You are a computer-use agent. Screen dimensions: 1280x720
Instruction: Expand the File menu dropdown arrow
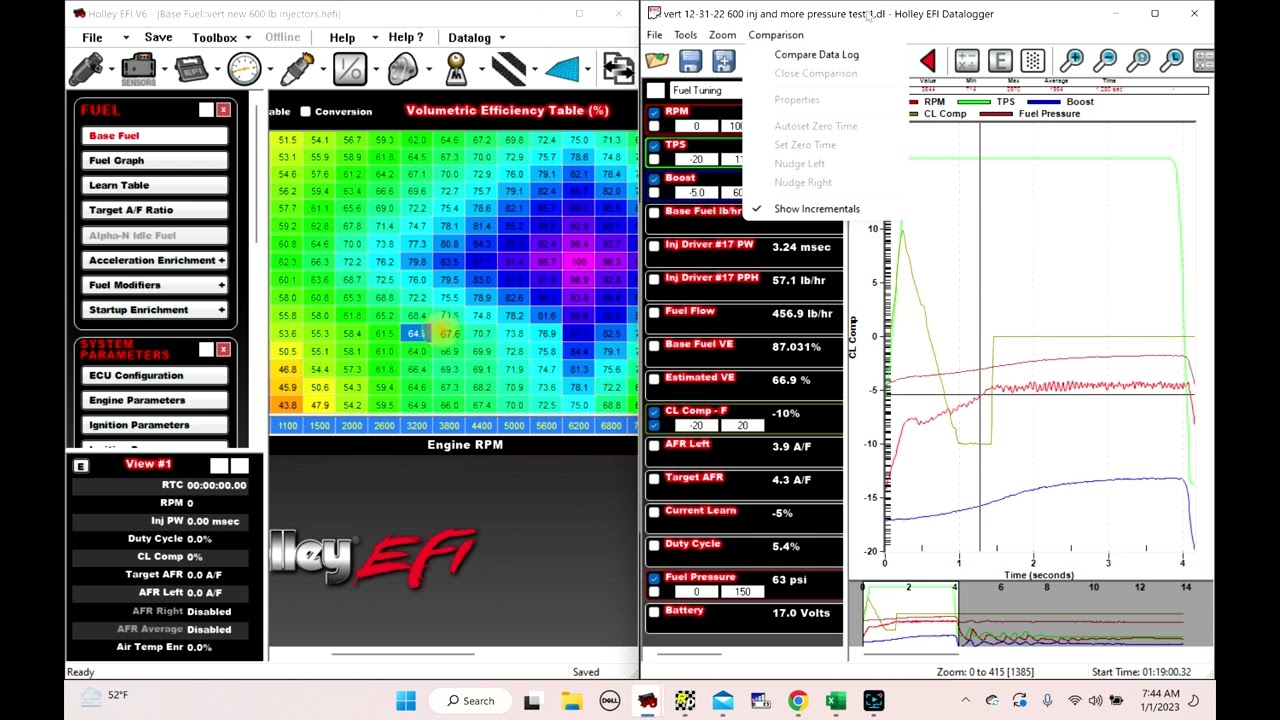tap(125, 38)
